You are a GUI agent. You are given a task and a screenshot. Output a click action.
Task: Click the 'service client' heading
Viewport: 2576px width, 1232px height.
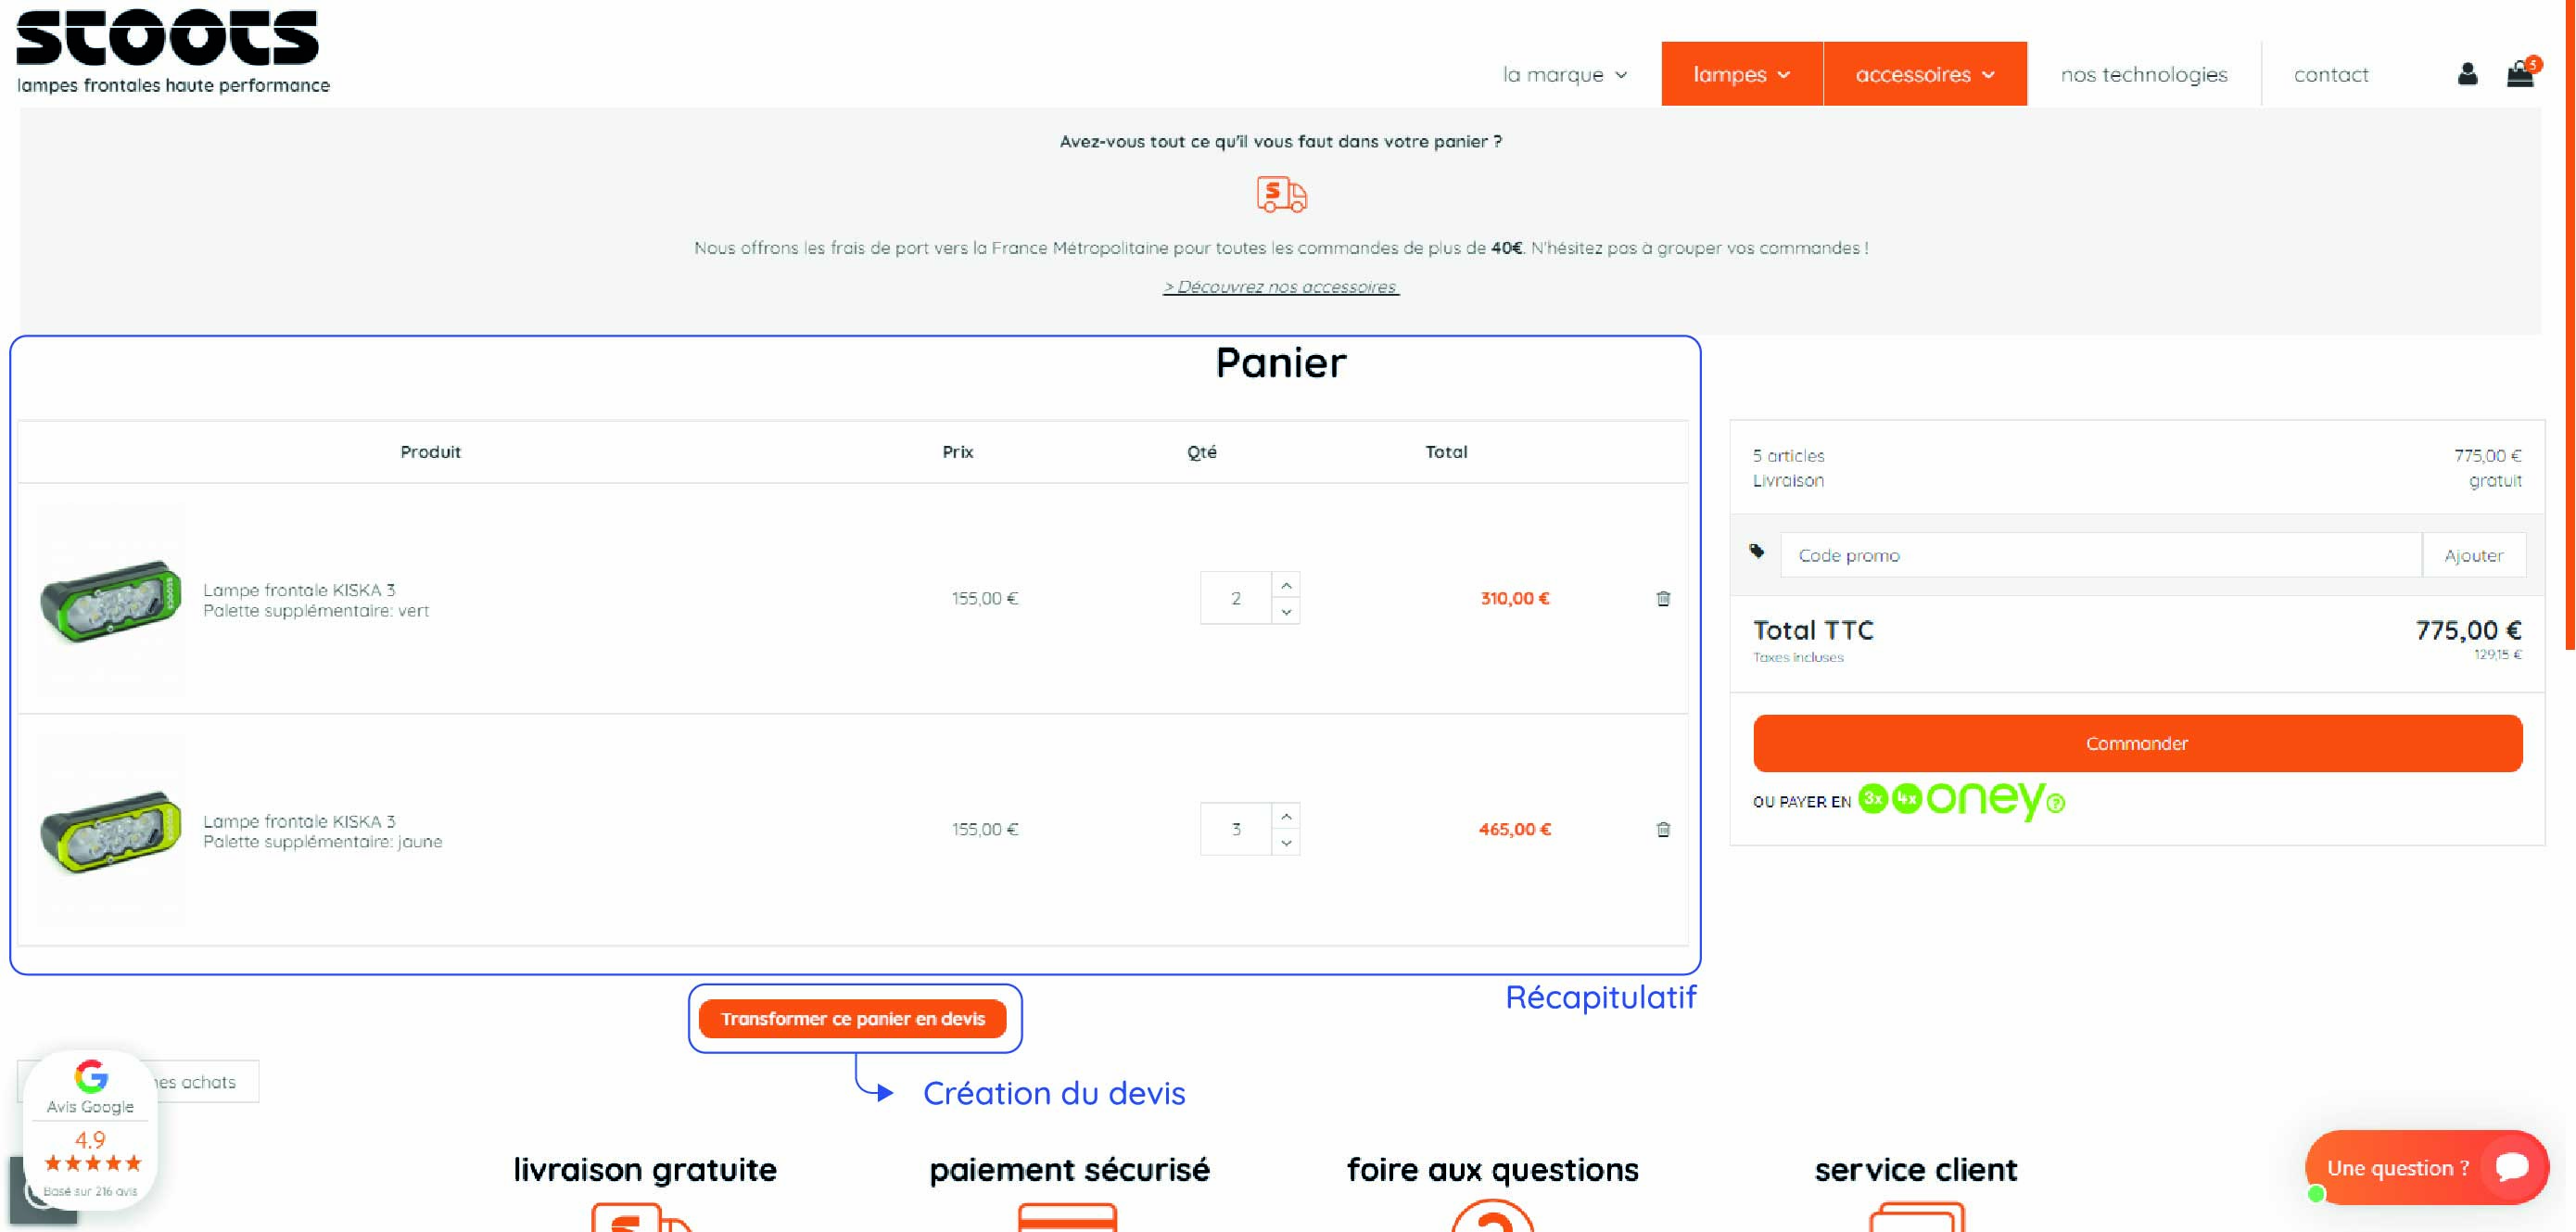1916,1169
